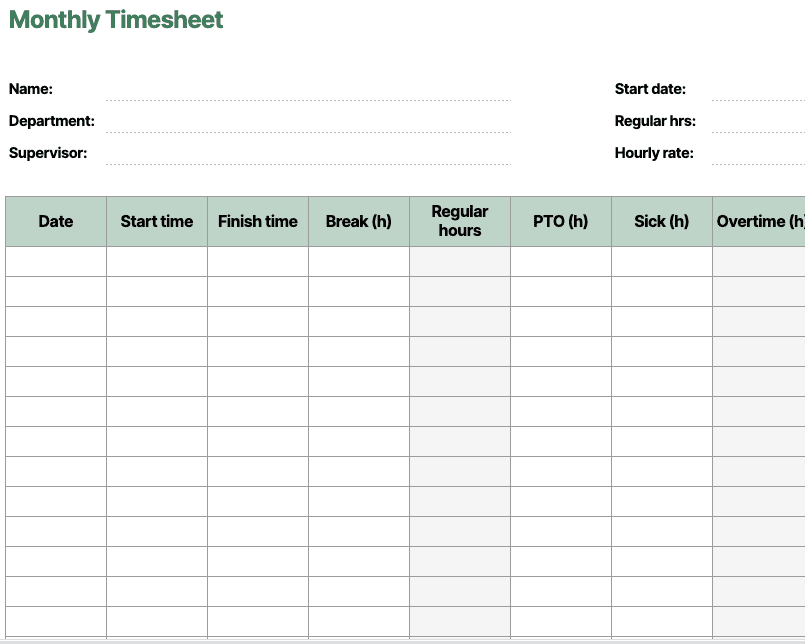Click the Start date input line
The image size is (805, 644).
(x=758, y=90)
